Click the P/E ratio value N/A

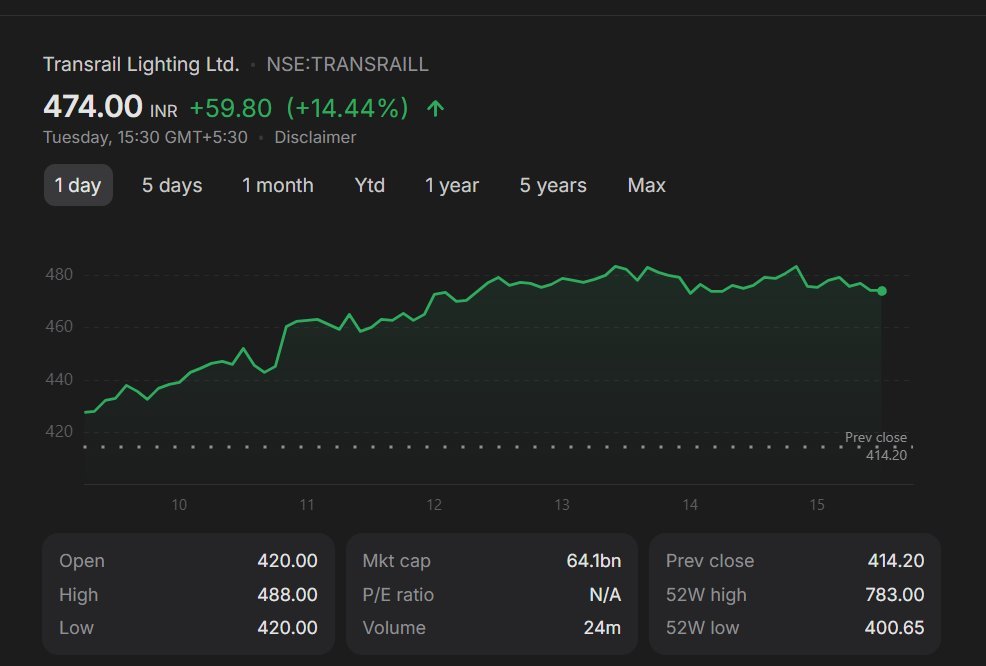pos(605,594)
